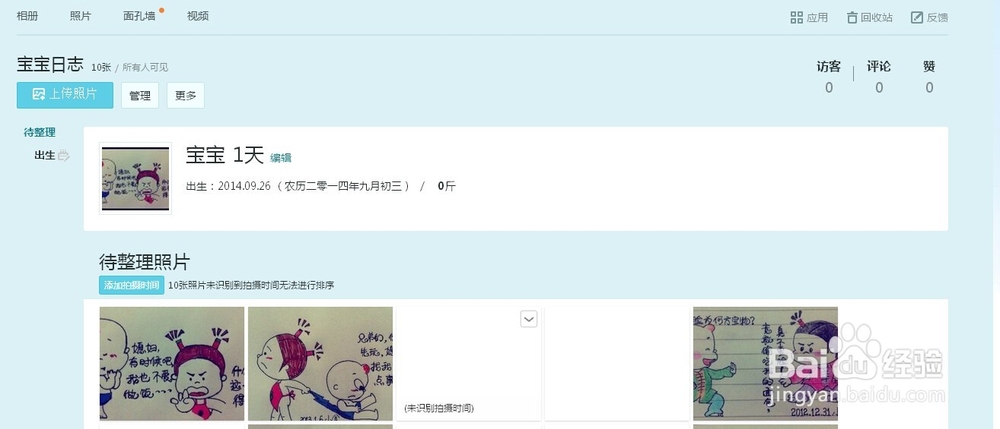
Task: Click the 管理 manage button
Action: (x=140, y=96)
